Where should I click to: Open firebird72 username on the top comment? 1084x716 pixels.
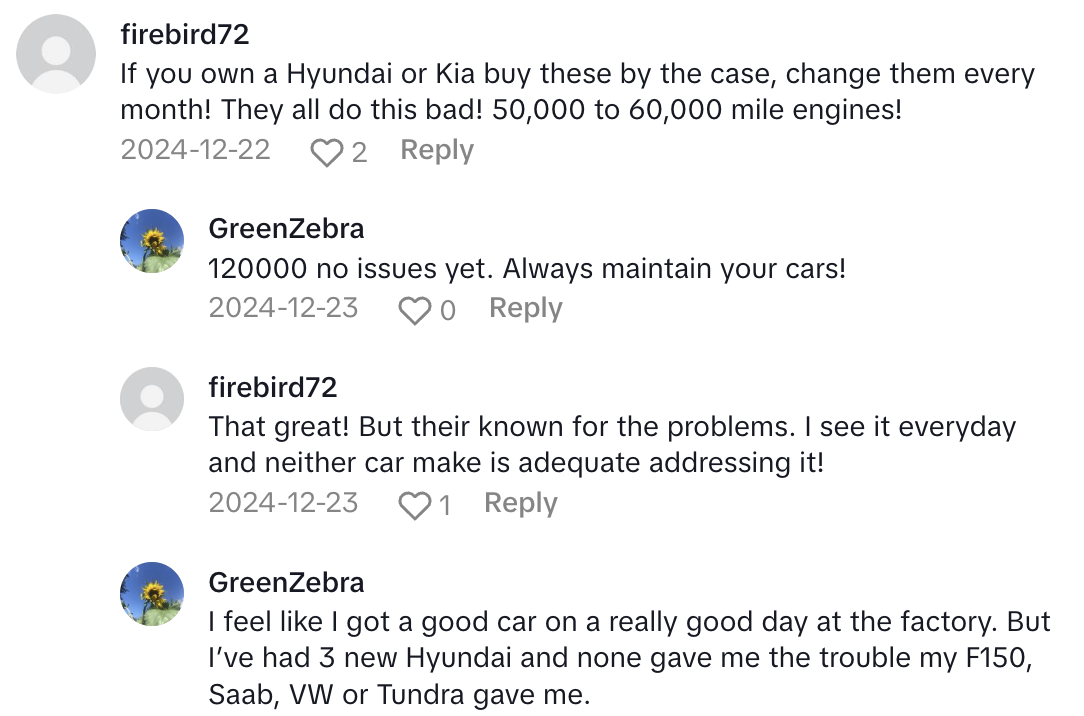(x=185, y=34)
